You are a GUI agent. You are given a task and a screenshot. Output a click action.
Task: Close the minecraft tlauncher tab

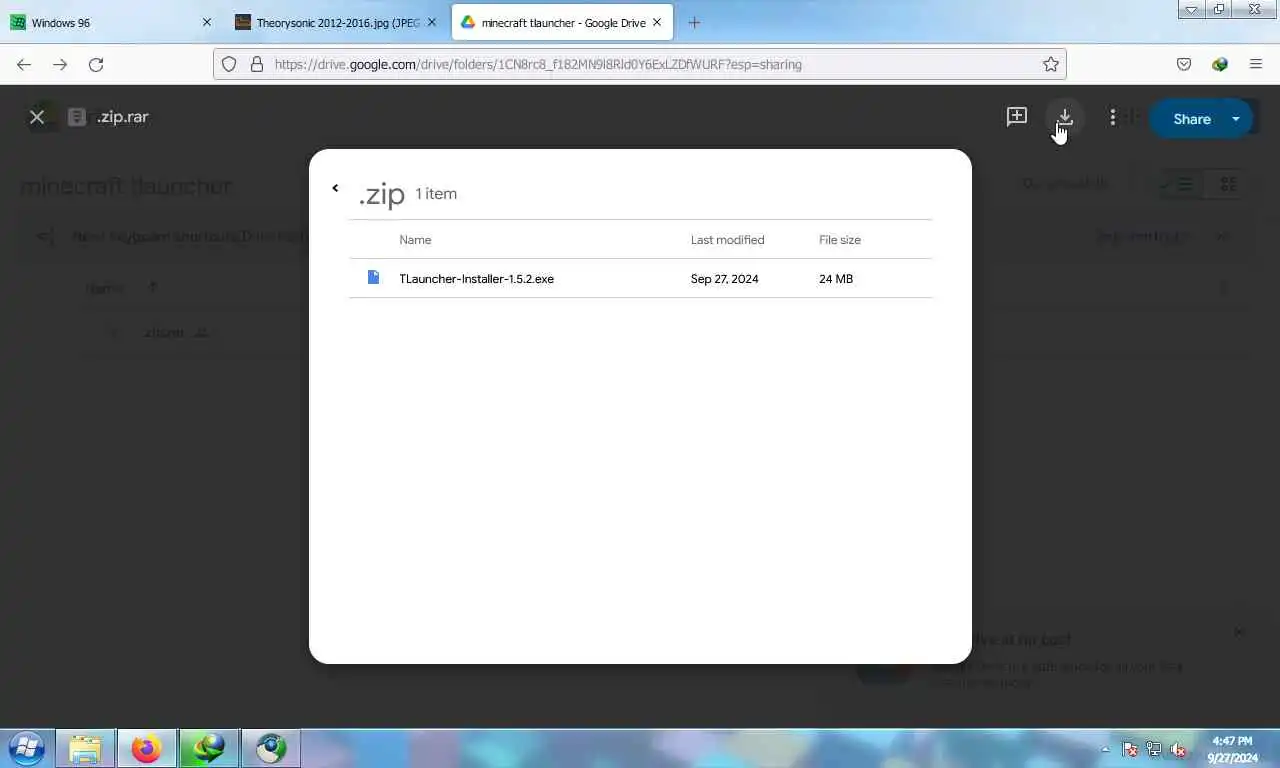coord(657,22)
